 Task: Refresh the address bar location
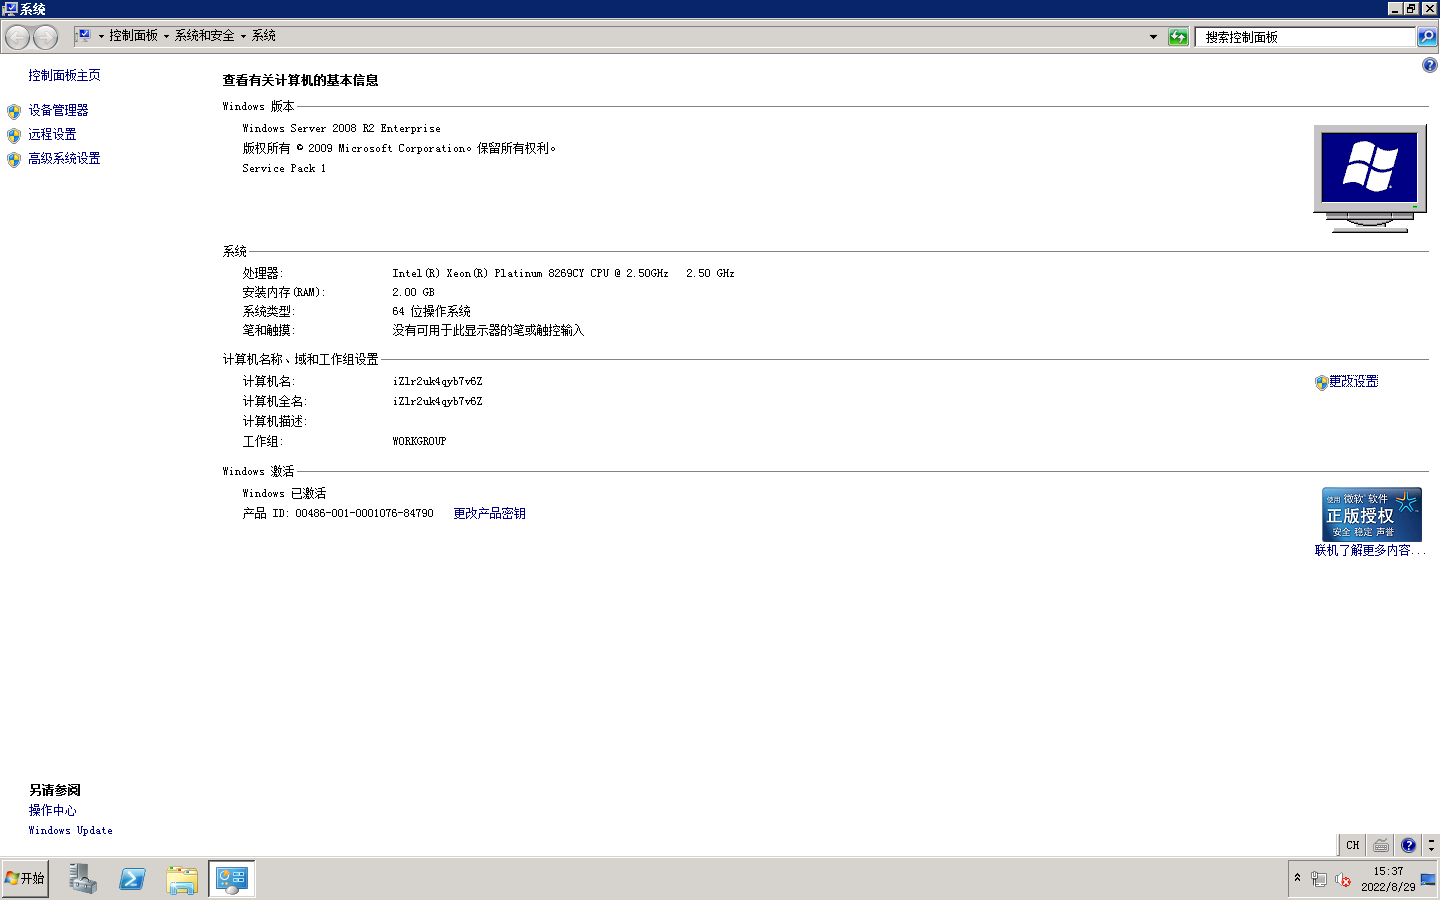1178,37
